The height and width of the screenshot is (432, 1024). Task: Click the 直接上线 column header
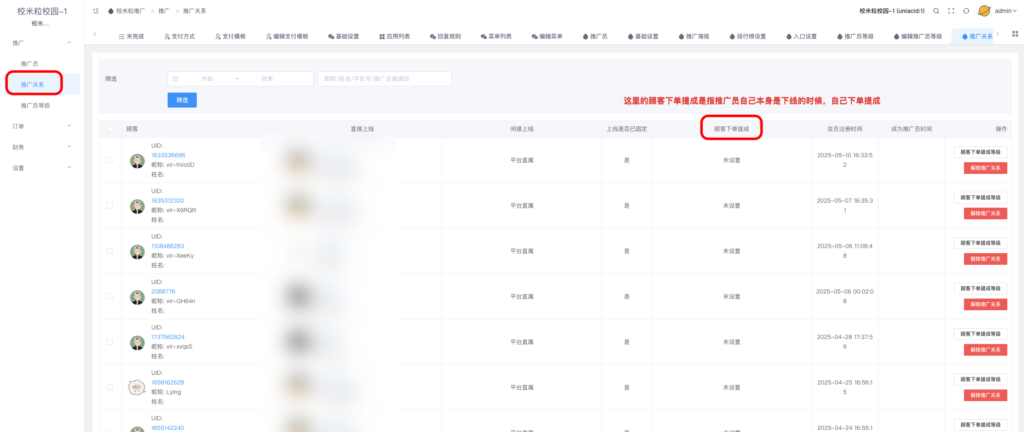point(362,129)
